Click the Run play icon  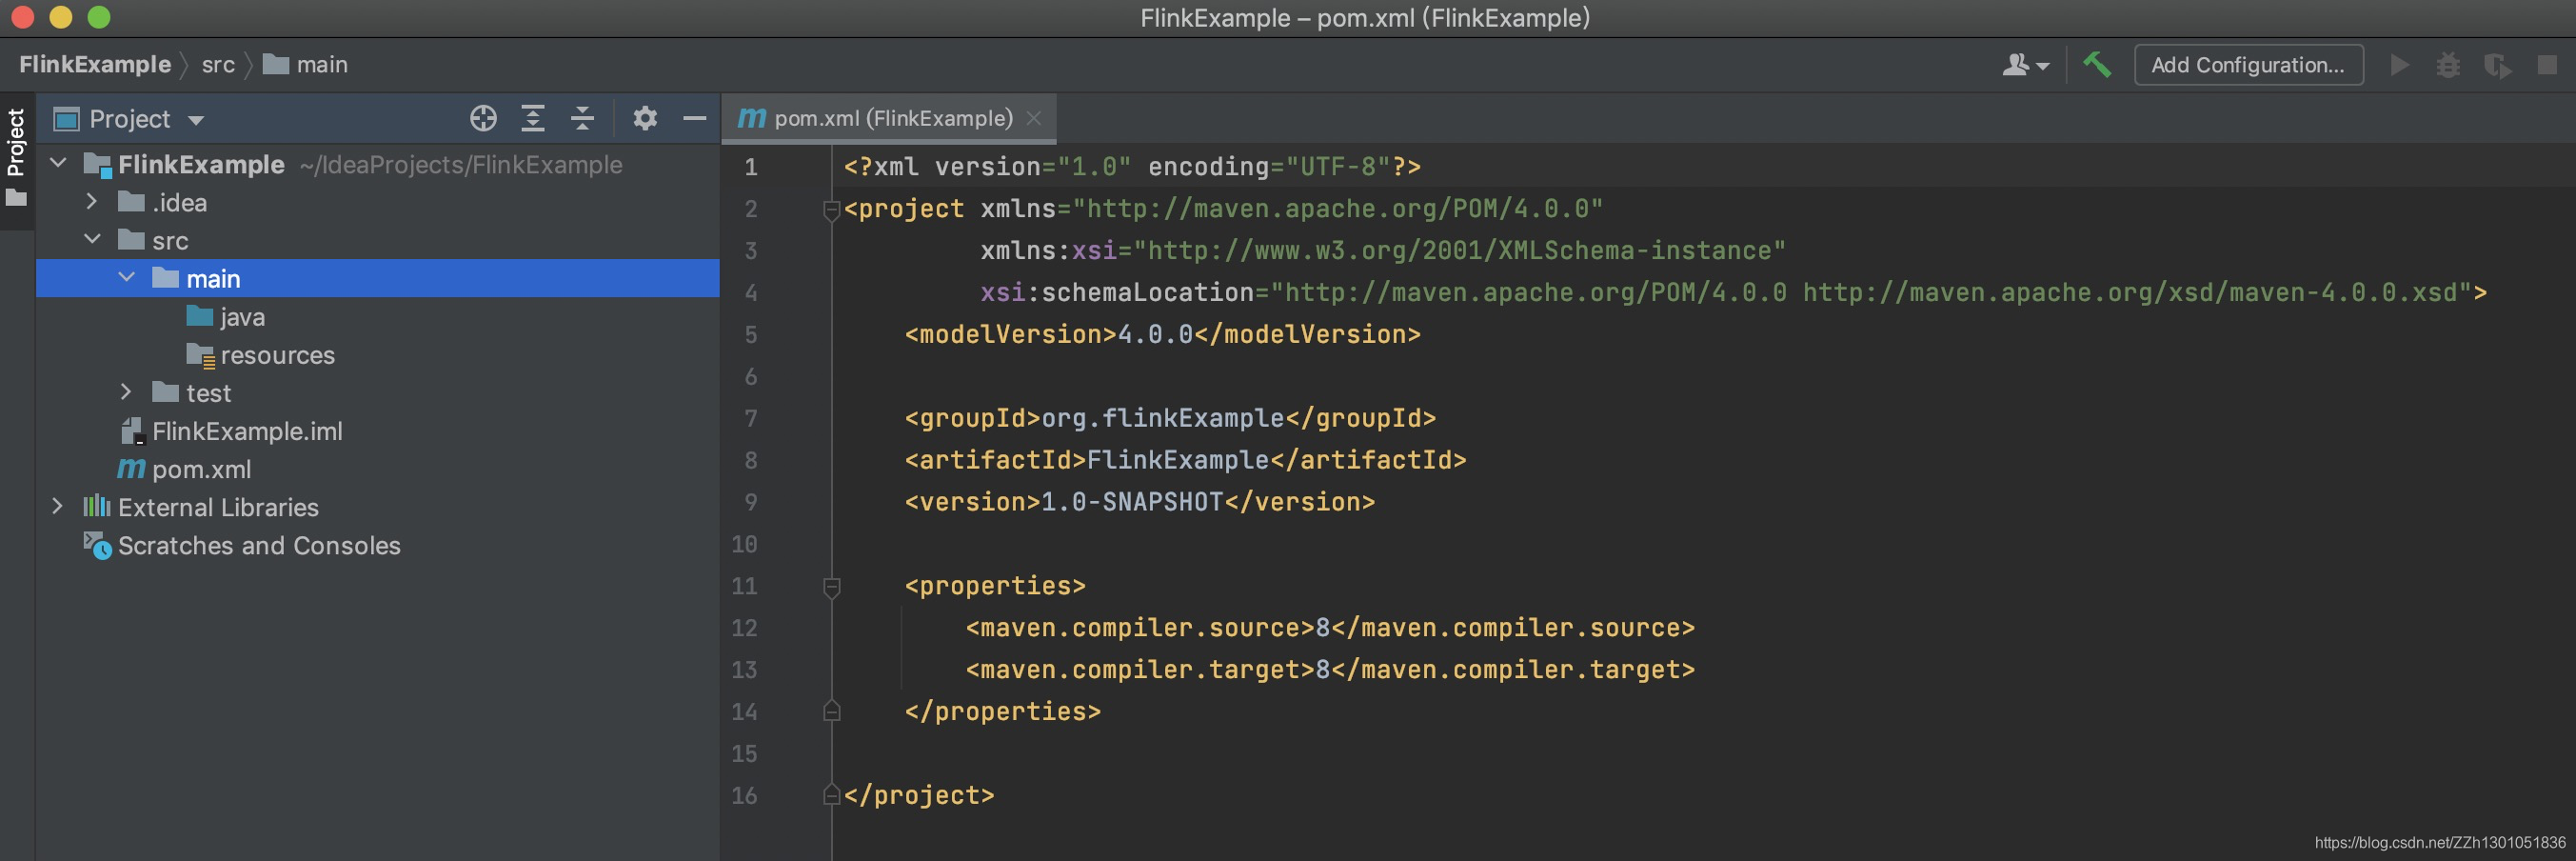(x=2399, y=65)
